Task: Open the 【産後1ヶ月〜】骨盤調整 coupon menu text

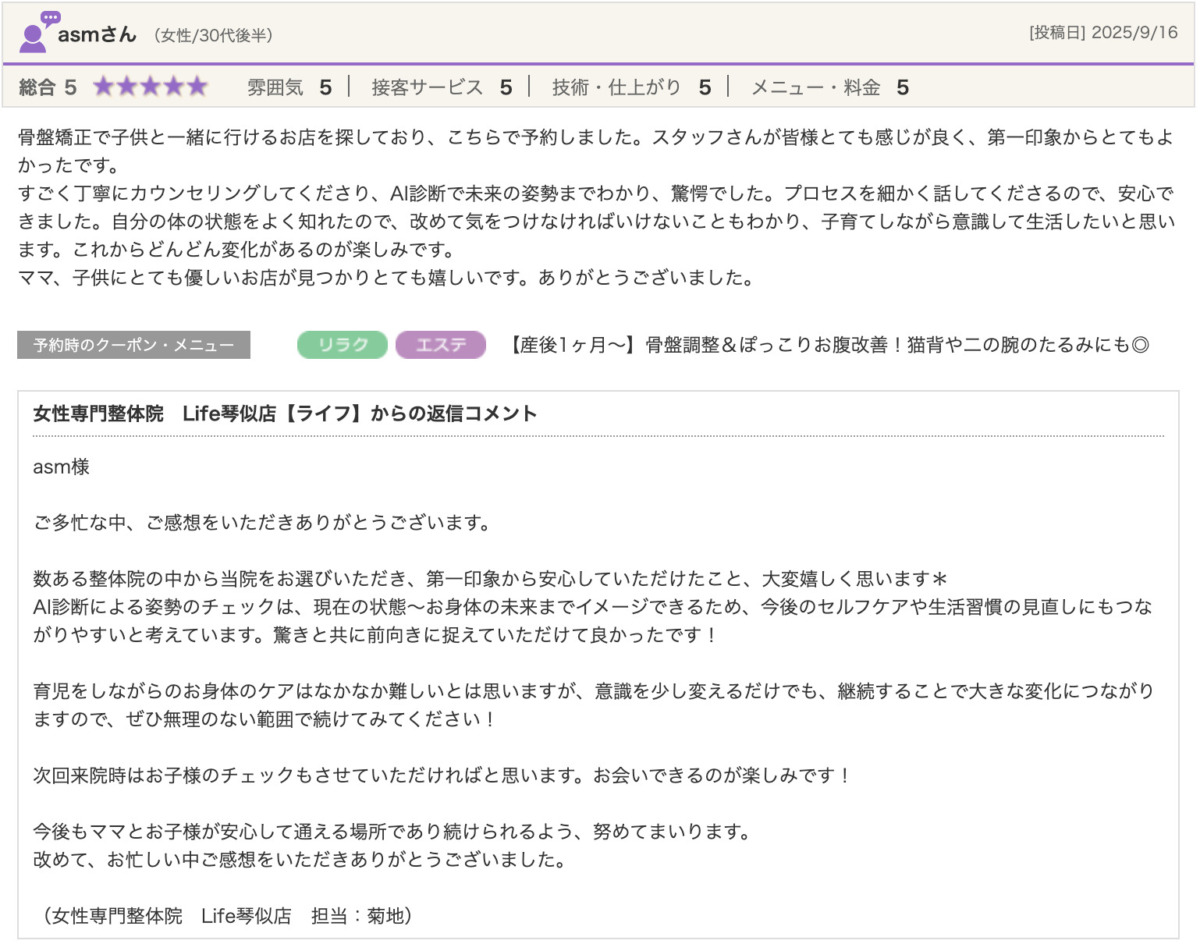Action: (828, 345)
